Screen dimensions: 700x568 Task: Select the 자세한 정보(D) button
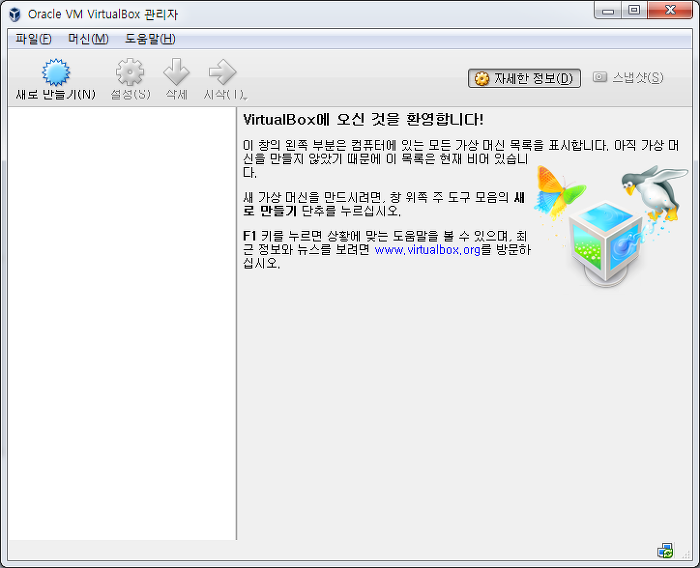524,78
